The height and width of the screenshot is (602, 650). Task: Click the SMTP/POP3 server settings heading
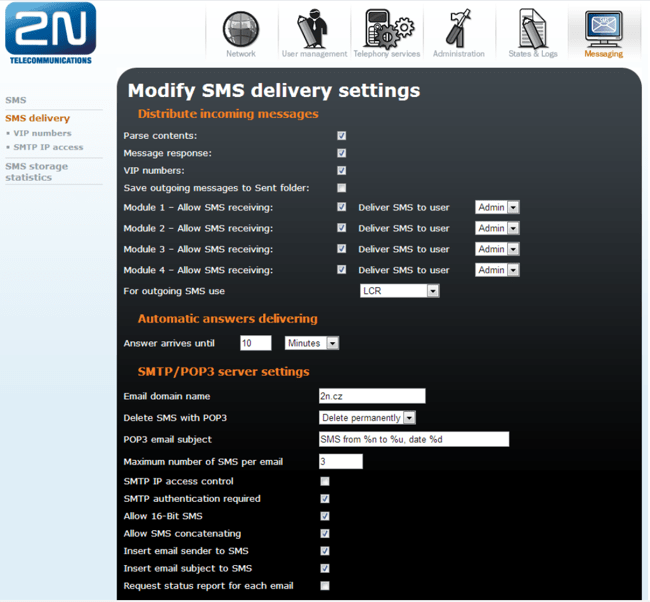click(223, 371)
